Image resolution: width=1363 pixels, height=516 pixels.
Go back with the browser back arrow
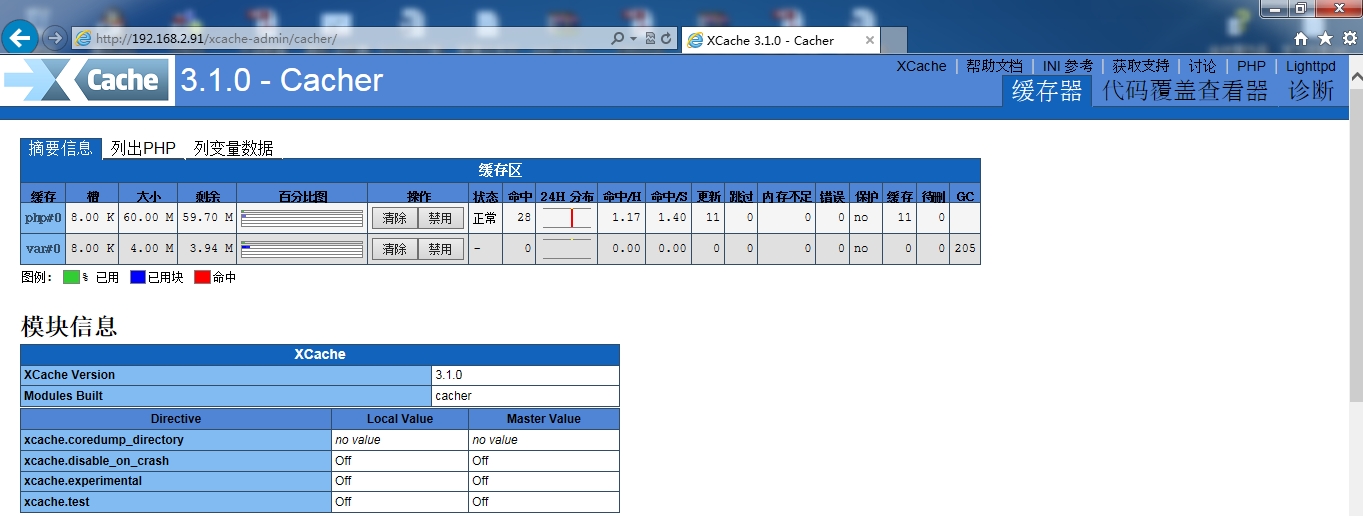[20, 38]
